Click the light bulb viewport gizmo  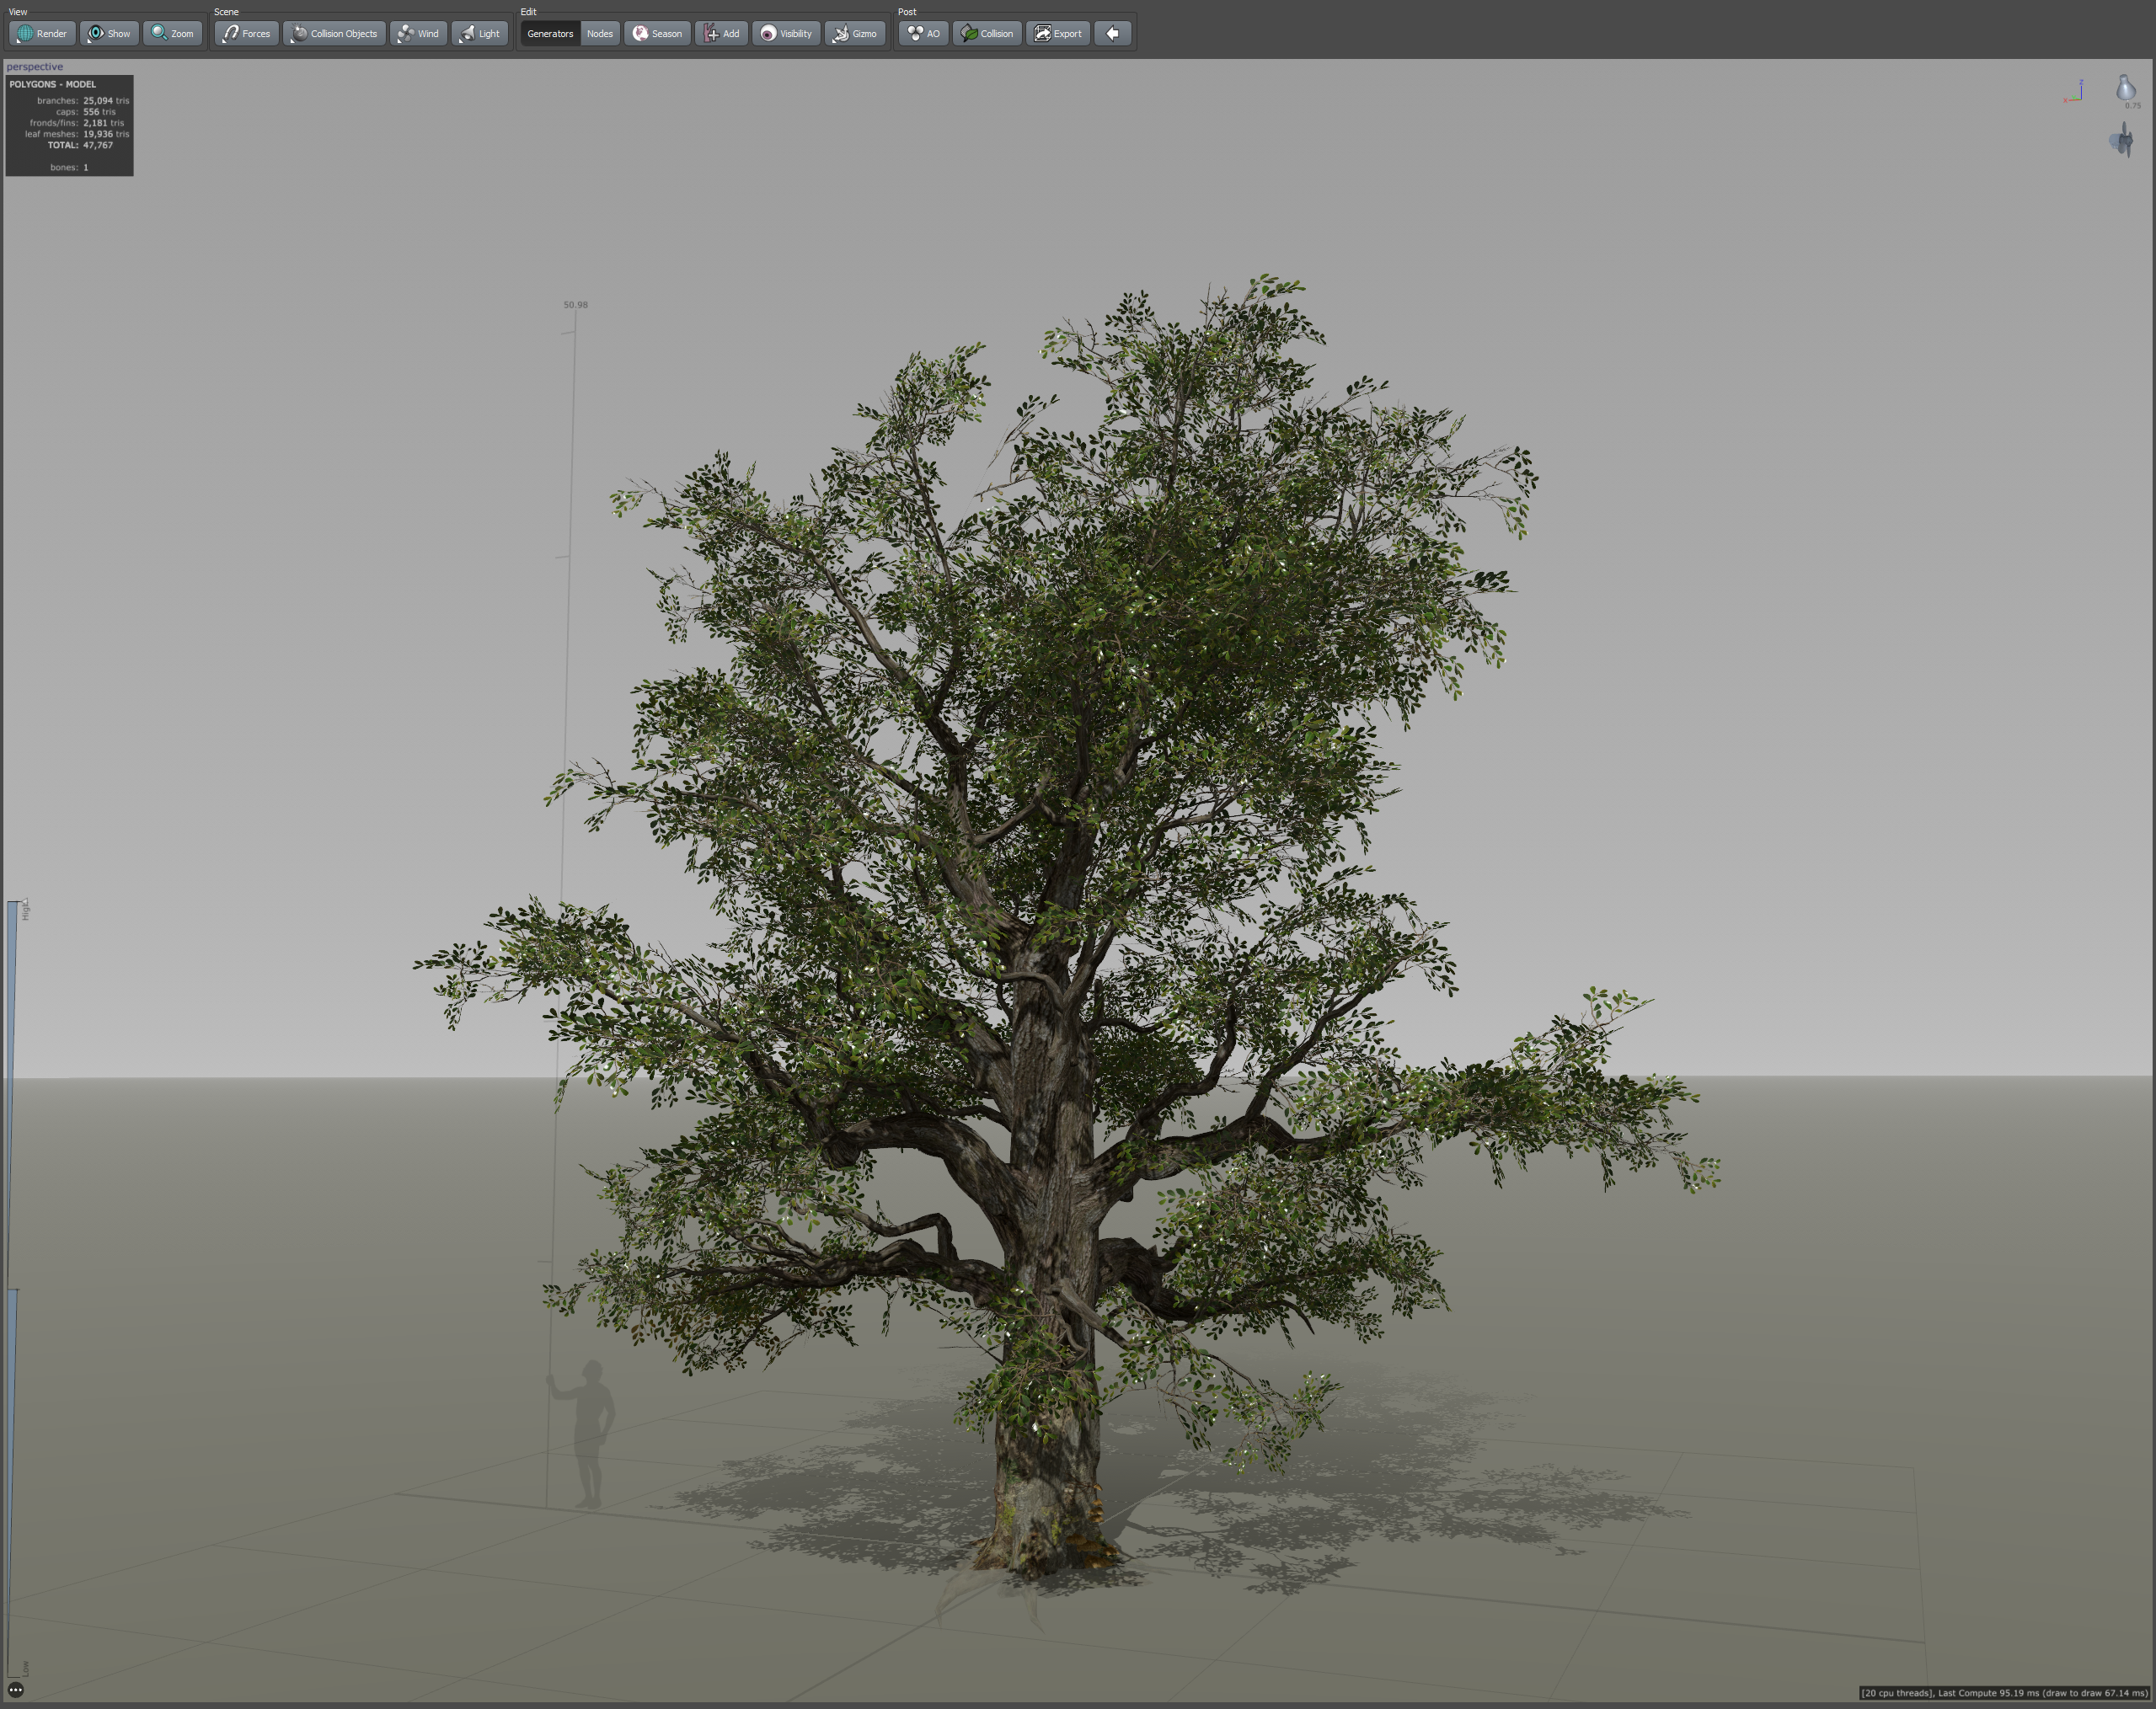click(x=2125, y=89)
